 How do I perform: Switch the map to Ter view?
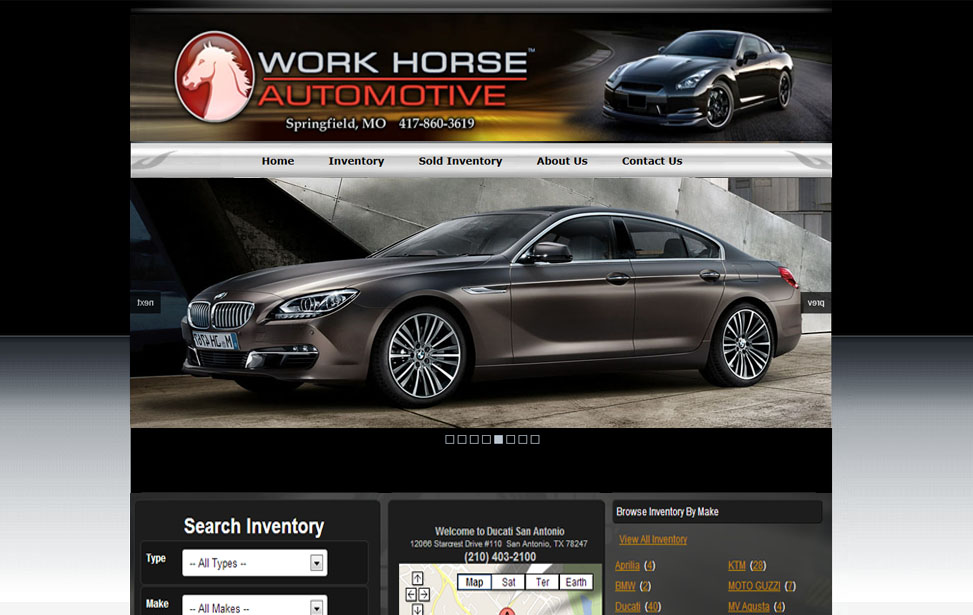(542, 582)
